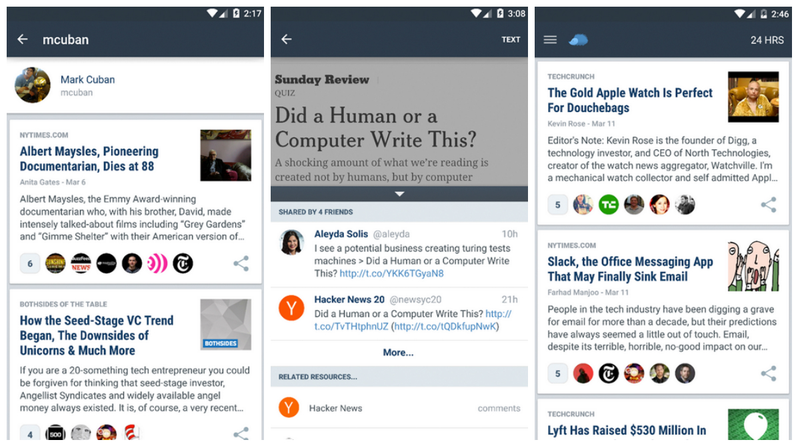Screen dimensions: 800x448
Task: Share the Gold Apple Watch article
Action: coord(769,205)
